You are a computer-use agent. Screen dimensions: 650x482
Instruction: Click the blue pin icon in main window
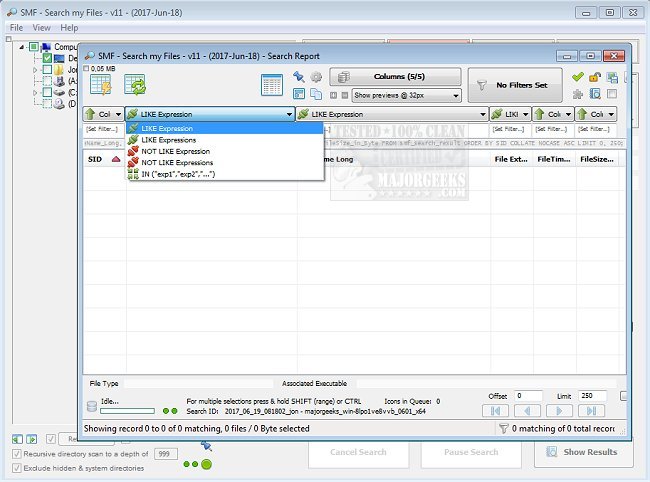(206, 446)
